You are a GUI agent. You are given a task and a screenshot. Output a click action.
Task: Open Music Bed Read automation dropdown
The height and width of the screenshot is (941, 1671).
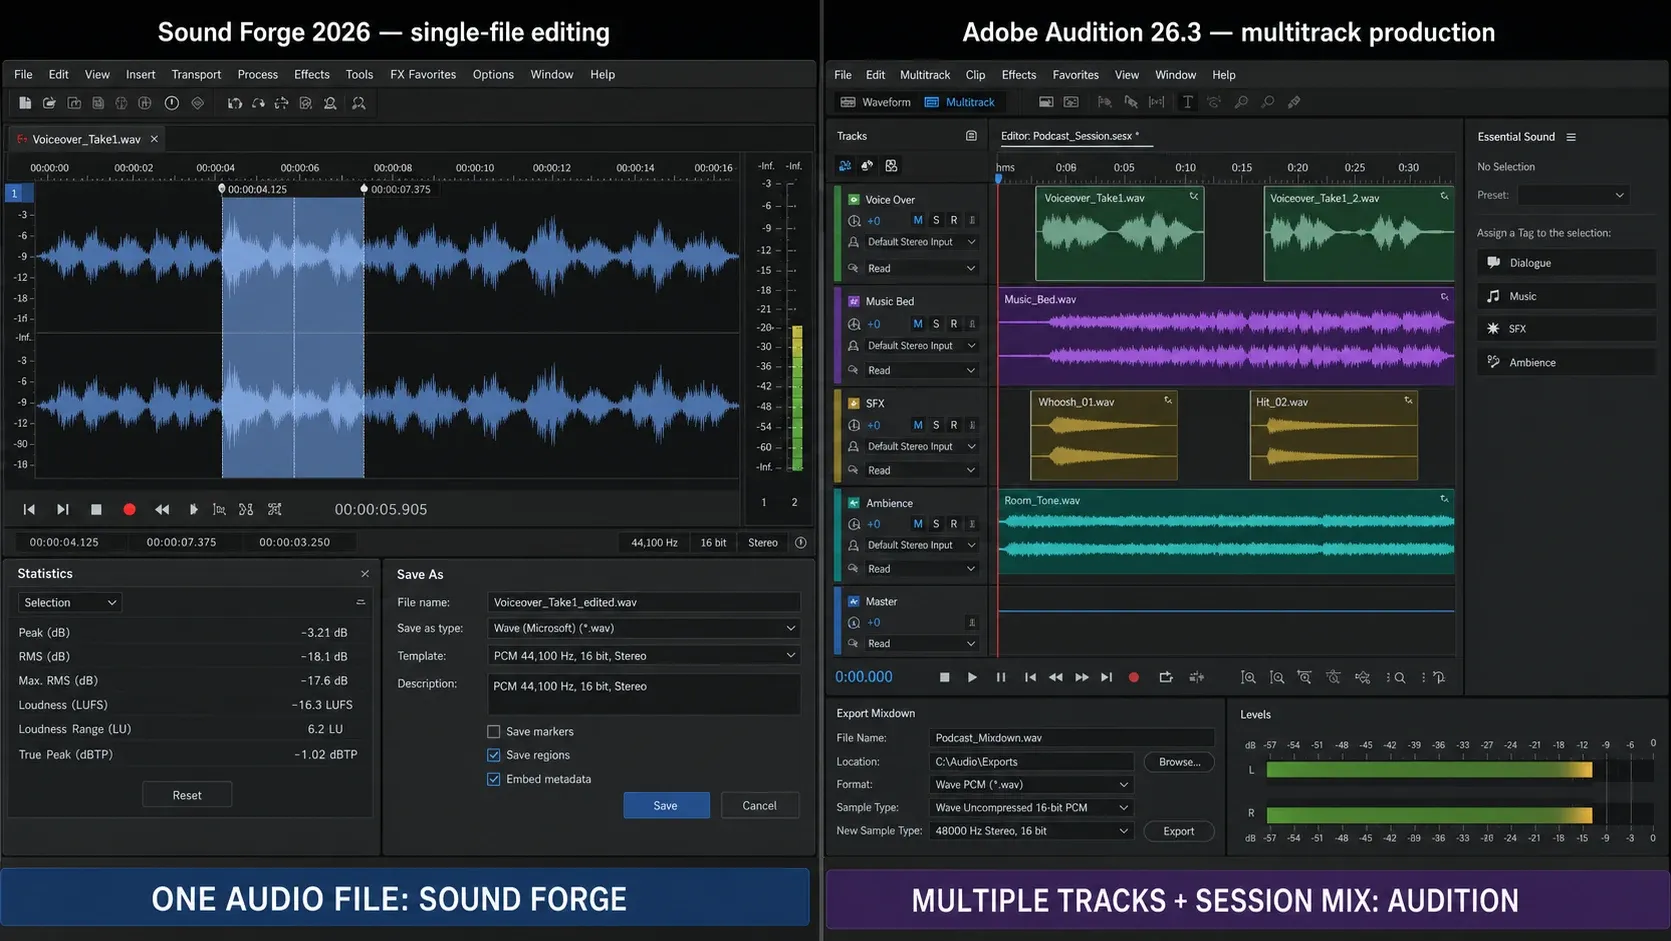coord(920,370)
